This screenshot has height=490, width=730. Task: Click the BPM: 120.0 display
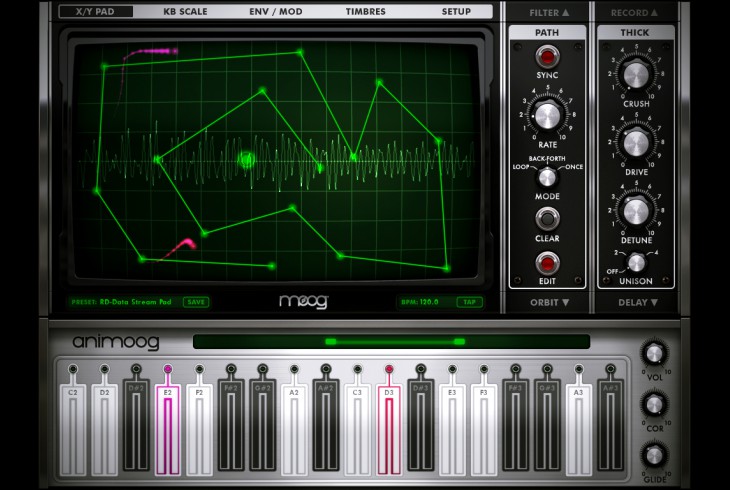420,302
